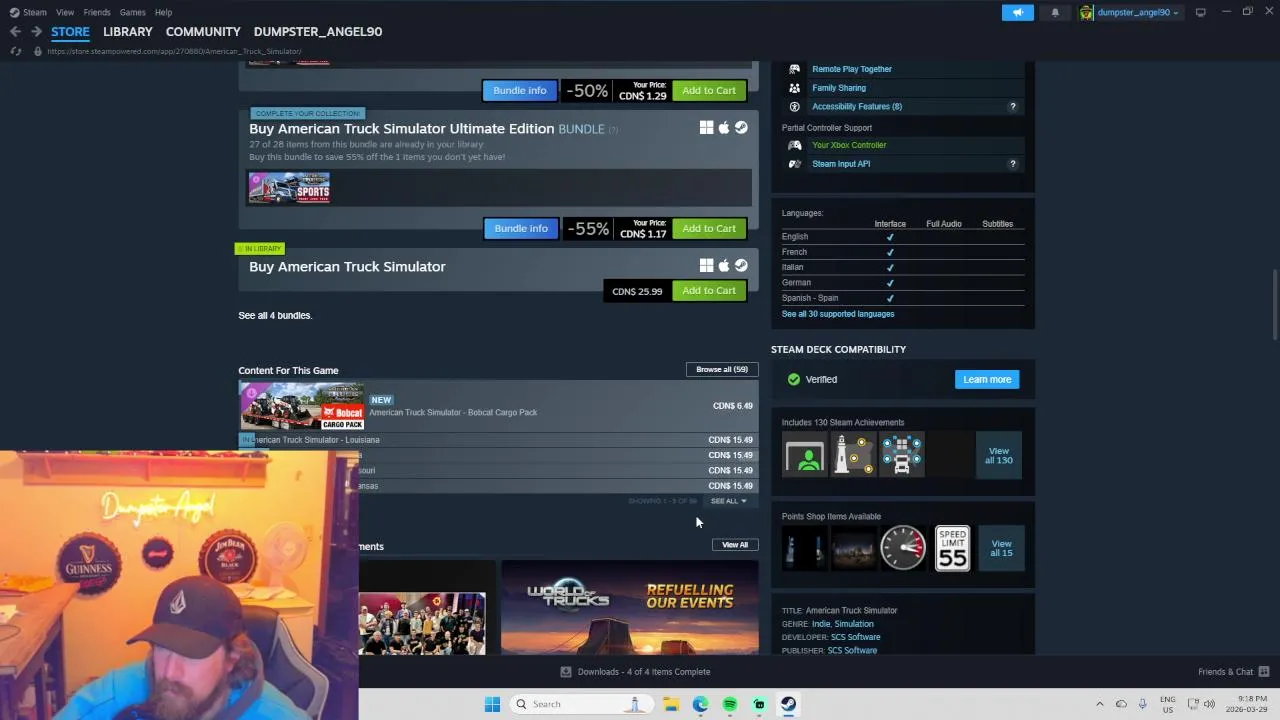The width and height of the screenshot is (1280, 720).
Task: Open the Friends menu
Action: 97,12
